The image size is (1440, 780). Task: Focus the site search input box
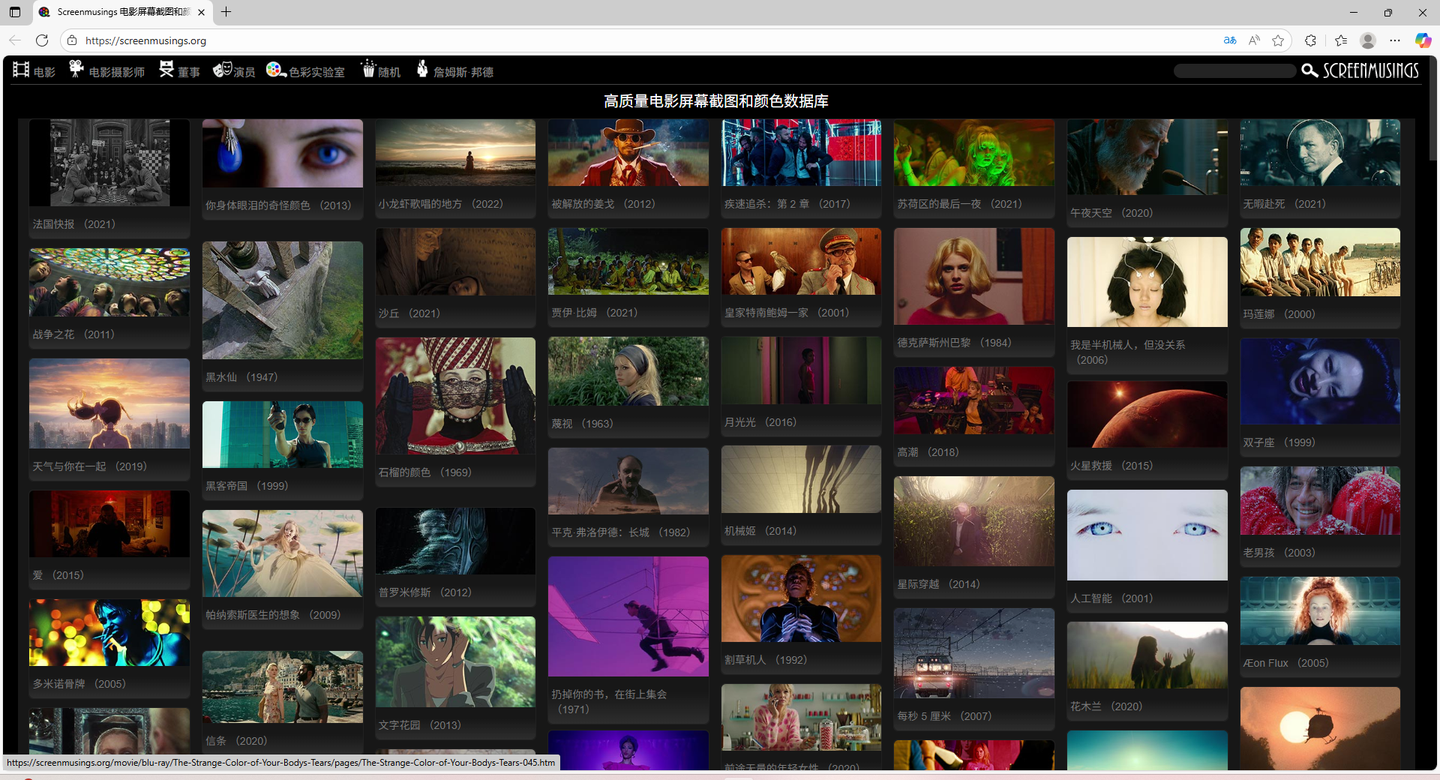[1235, 71]
